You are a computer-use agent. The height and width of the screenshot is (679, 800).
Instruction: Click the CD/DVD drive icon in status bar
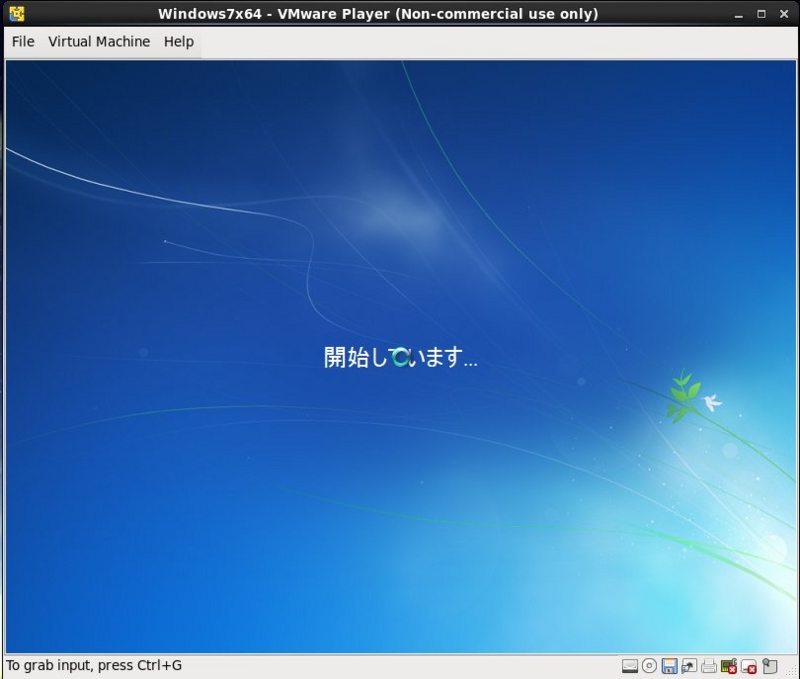649,666
